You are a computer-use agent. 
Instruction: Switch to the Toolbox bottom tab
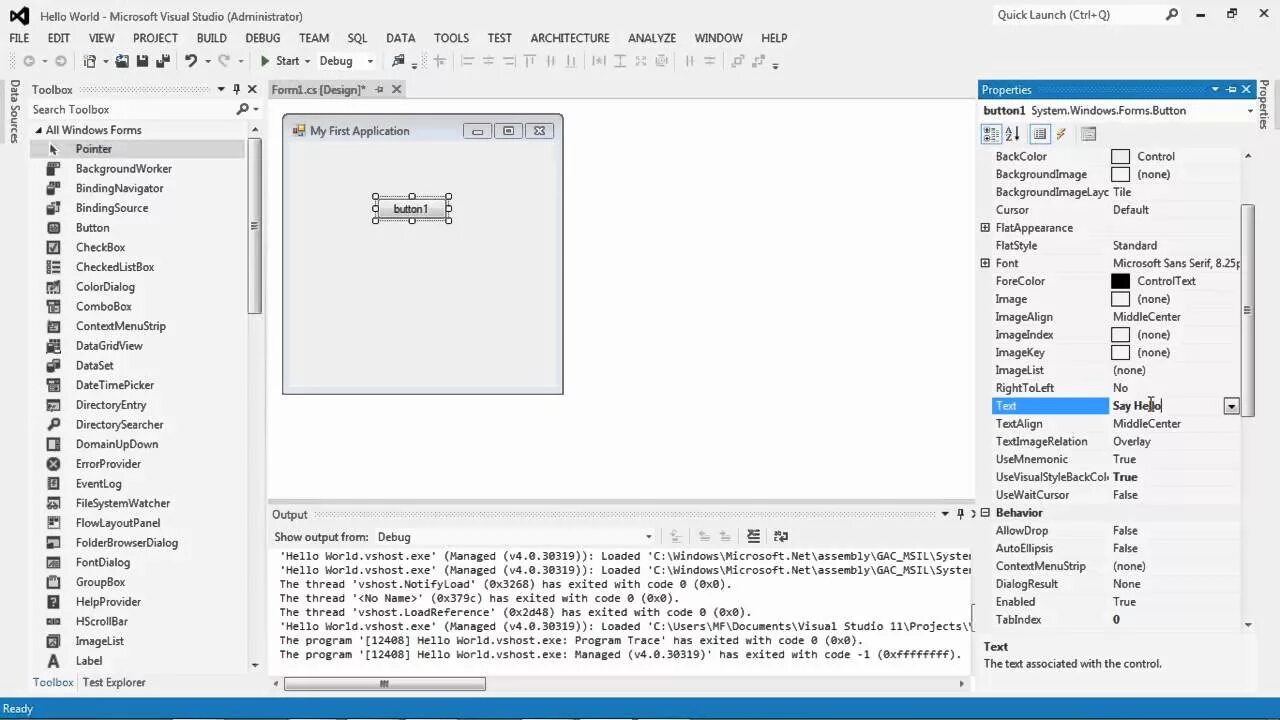pyautogui.click(x=53, y=682)
